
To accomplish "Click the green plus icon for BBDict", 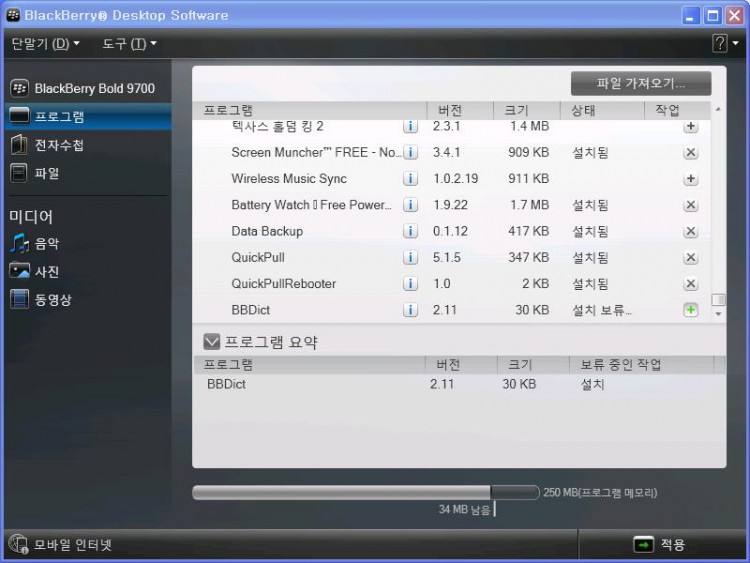I will (690, 310).
